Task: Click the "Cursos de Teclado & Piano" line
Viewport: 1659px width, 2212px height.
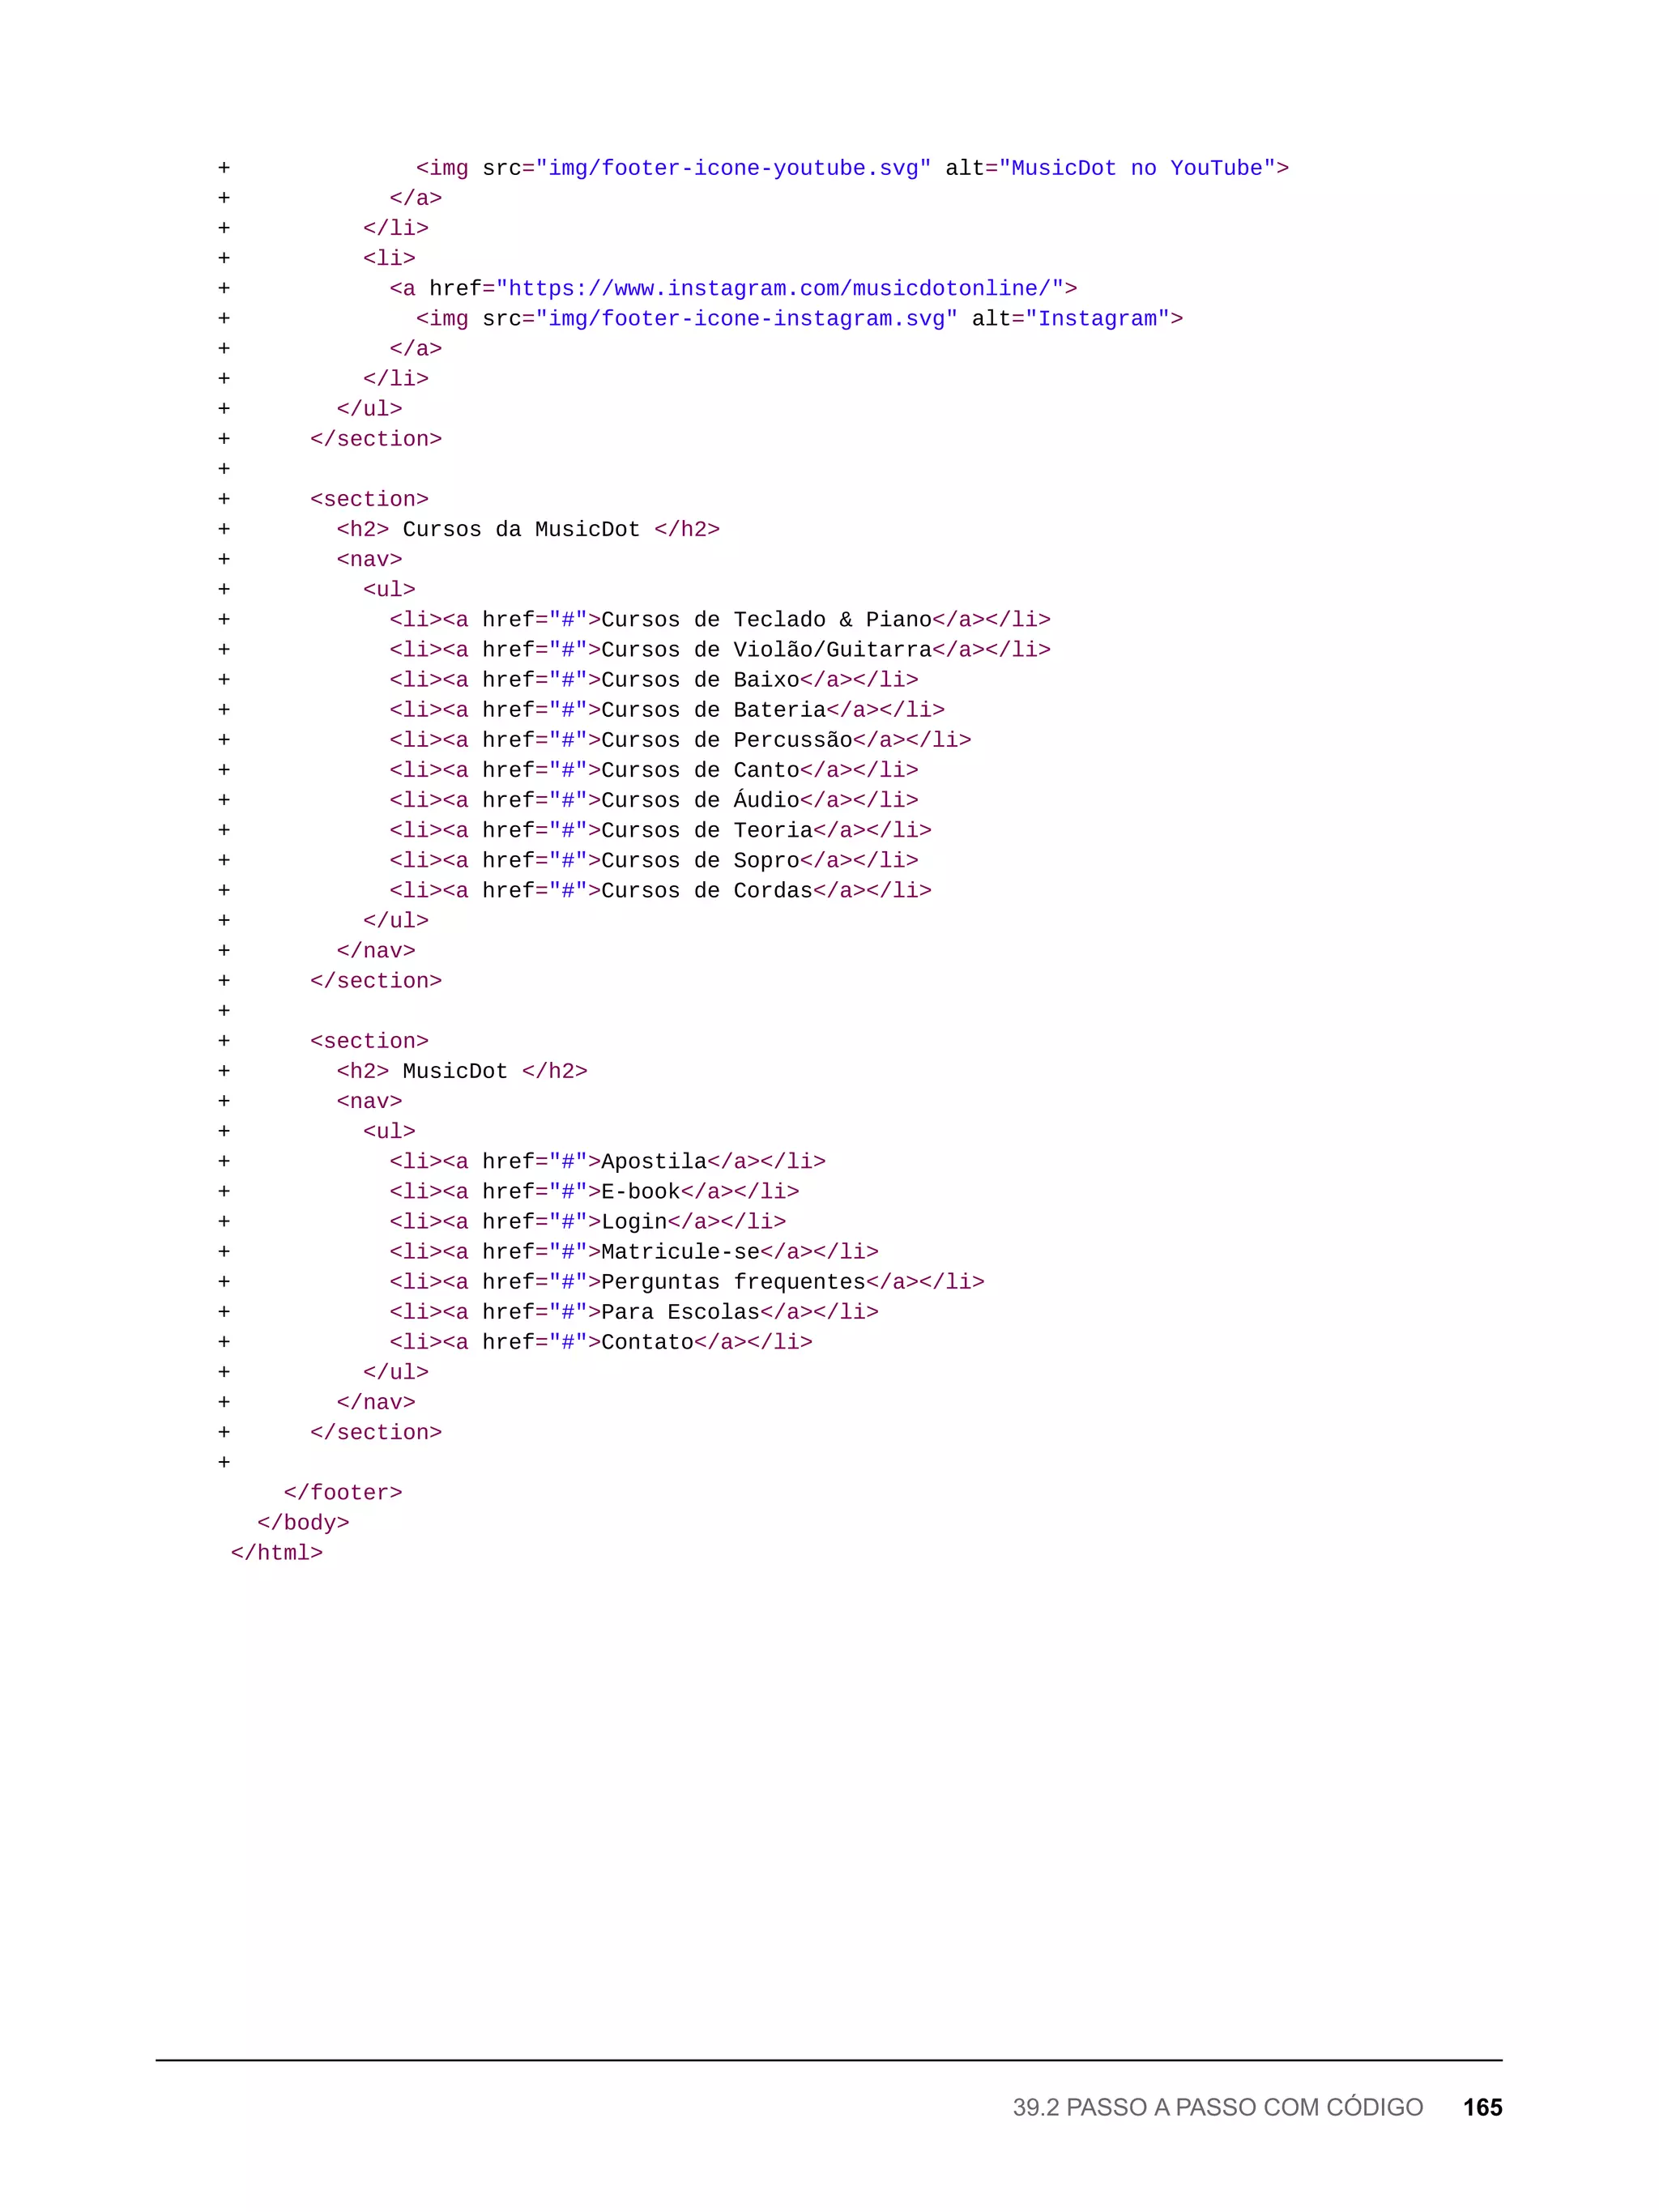Action: (766, 619)
